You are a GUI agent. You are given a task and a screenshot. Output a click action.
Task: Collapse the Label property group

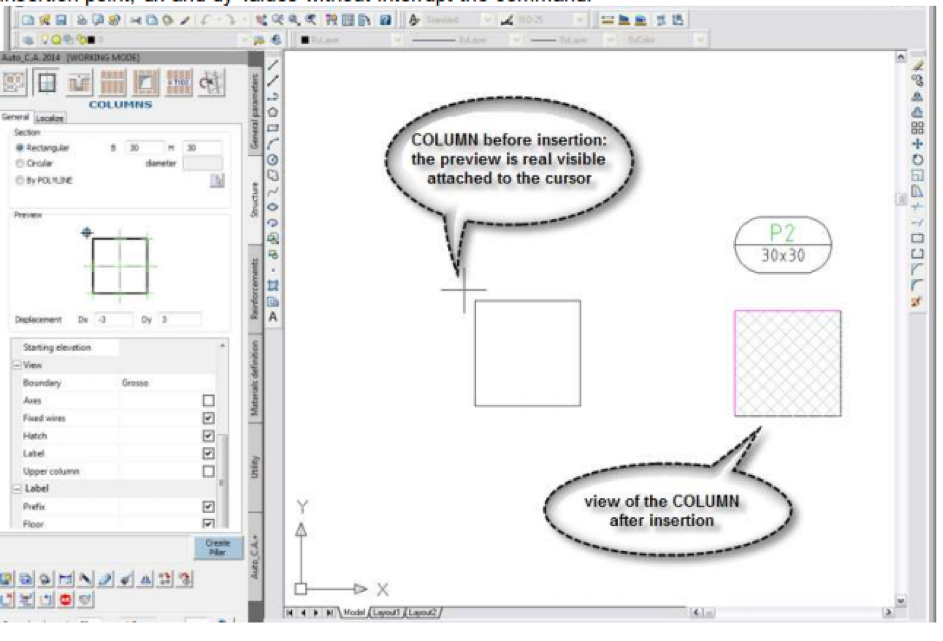[16, 489]
